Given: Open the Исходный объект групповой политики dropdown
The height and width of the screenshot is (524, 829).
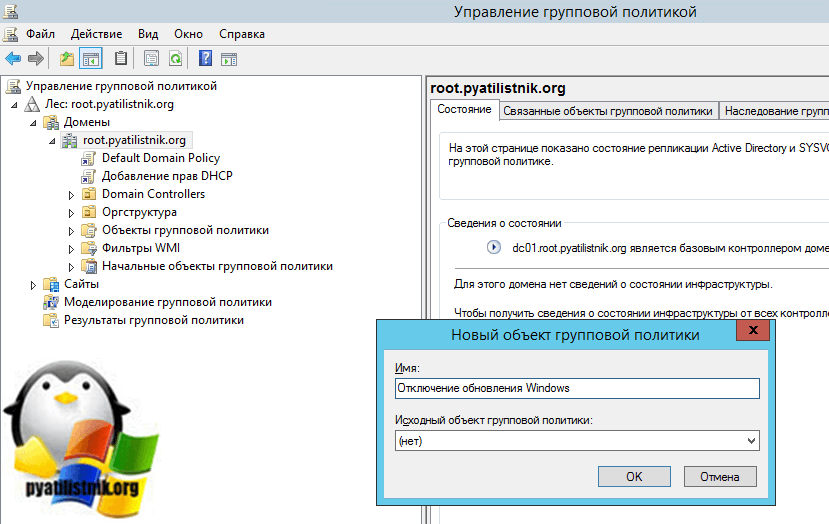Looking at the screenshot, I should click(751, 440).
